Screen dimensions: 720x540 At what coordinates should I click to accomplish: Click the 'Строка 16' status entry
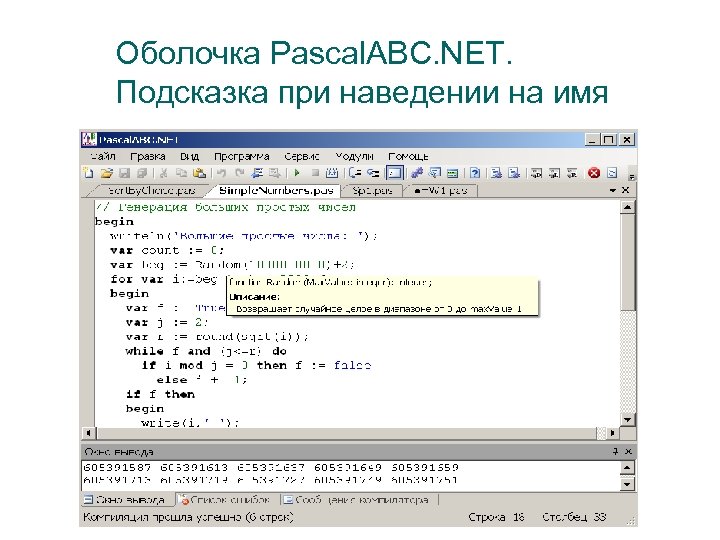[496, 517]
